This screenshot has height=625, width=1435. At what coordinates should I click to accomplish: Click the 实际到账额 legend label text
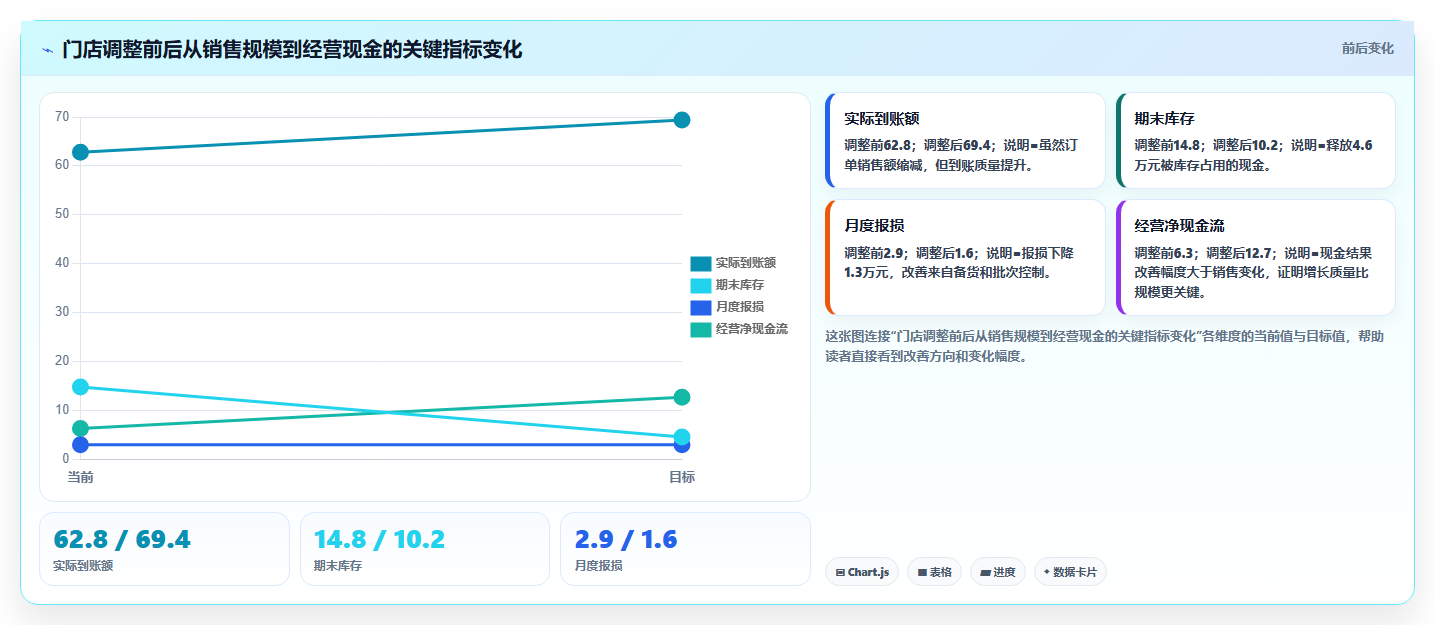[746, 263]
